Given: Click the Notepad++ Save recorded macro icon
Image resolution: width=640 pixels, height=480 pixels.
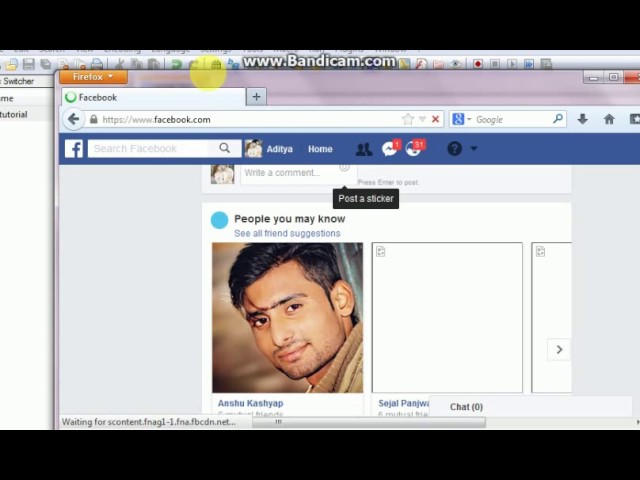Looking at the screenshot, I should (x=546, y=64).
